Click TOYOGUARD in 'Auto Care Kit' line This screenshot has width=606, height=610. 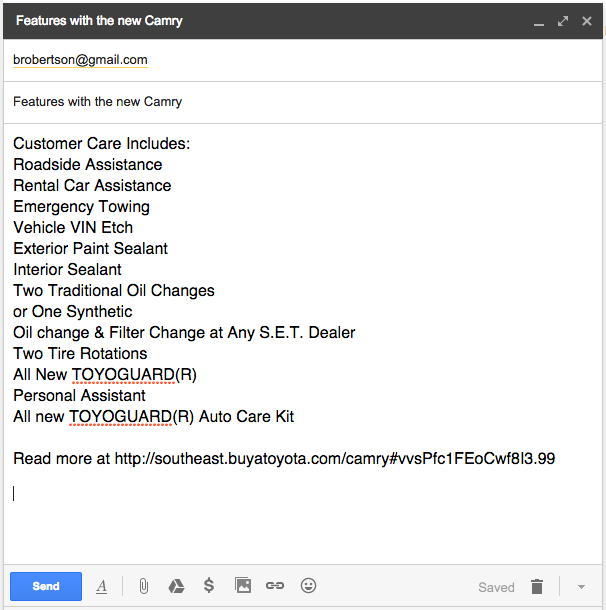[121, 417]
